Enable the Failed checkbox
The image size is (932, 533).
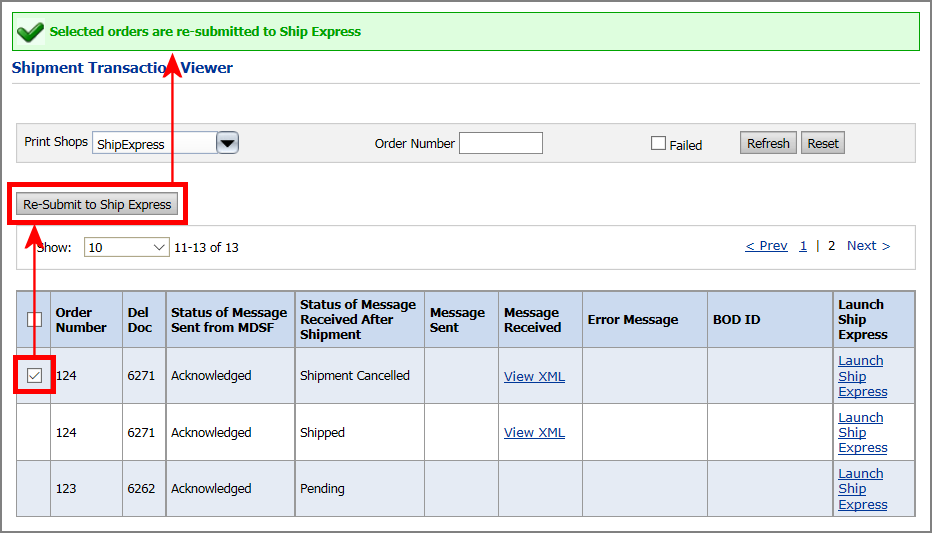coord(658,143)
